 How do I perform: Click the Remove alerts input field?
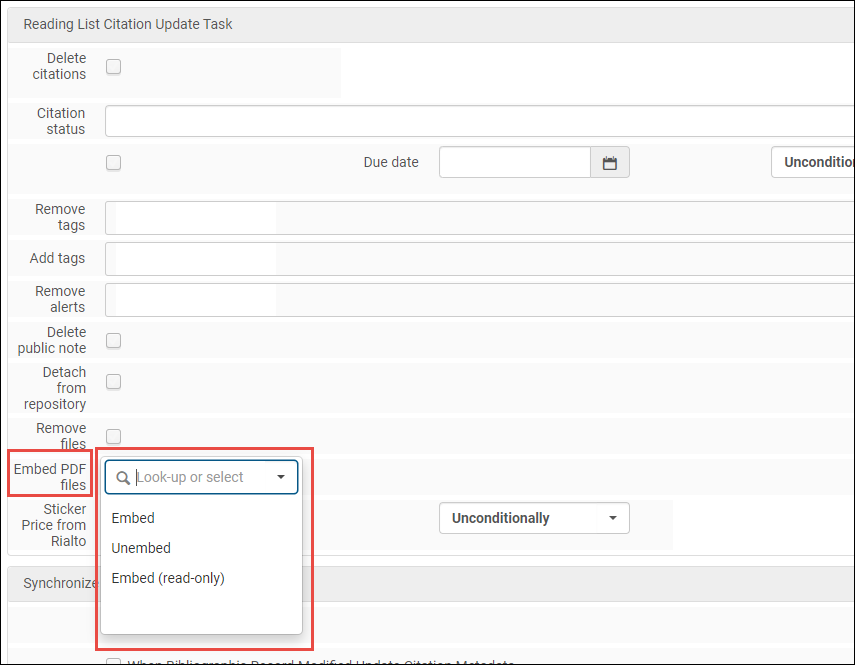(x=480, y=299)
